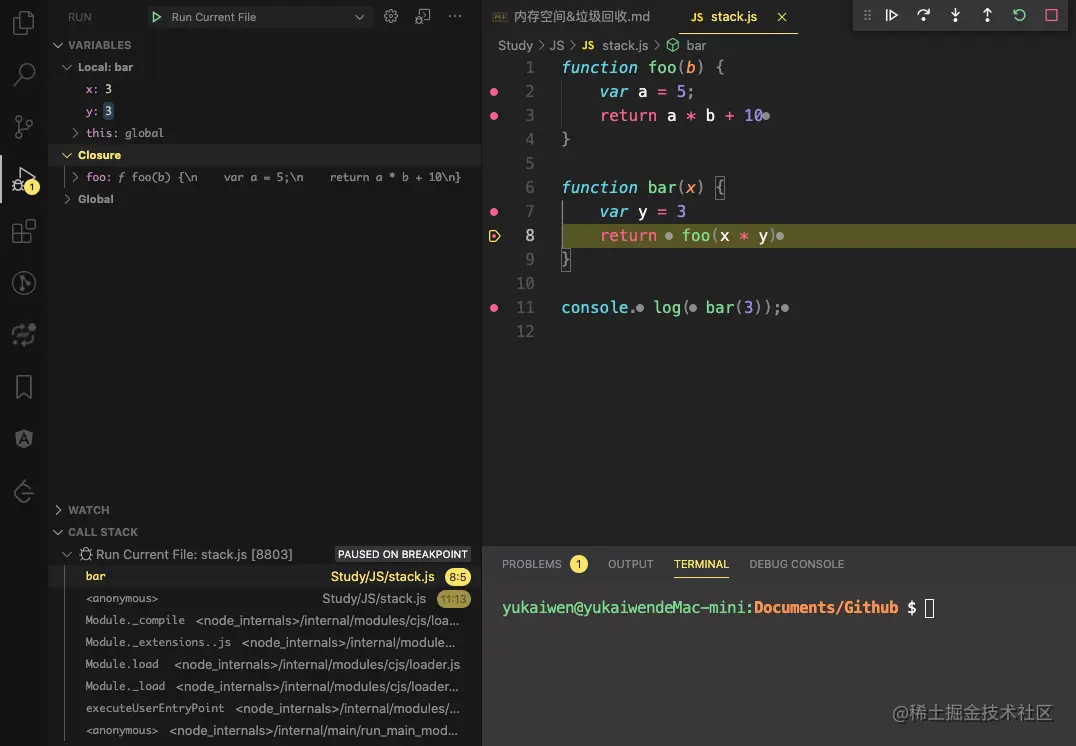Viewport: 1076px width, 746px height.
Task: Toggle inline breakpoint before foo on line 8
Action: click(668, 236)
